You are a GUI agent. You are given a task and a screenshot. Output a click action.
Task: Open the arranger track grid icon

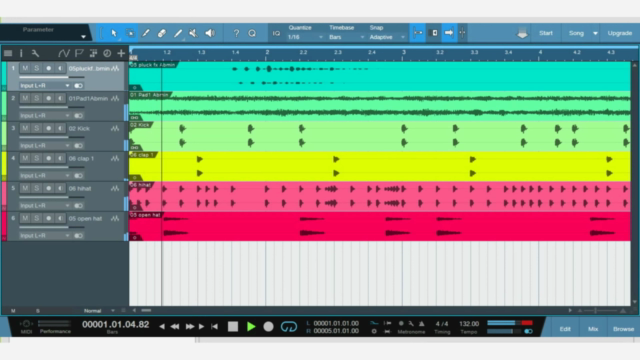tap(93, 53)
